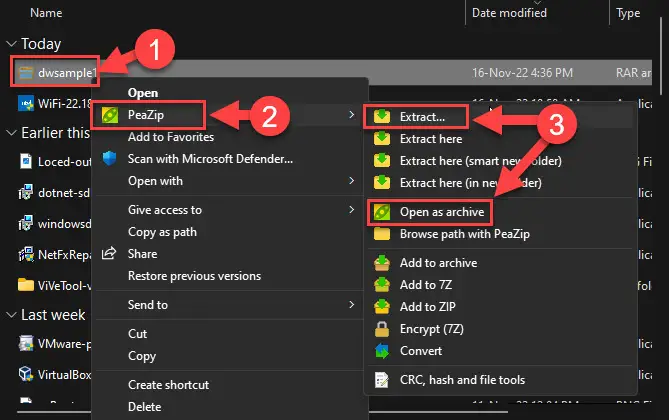Select Cut from the context menu

(x=137, y=334)
